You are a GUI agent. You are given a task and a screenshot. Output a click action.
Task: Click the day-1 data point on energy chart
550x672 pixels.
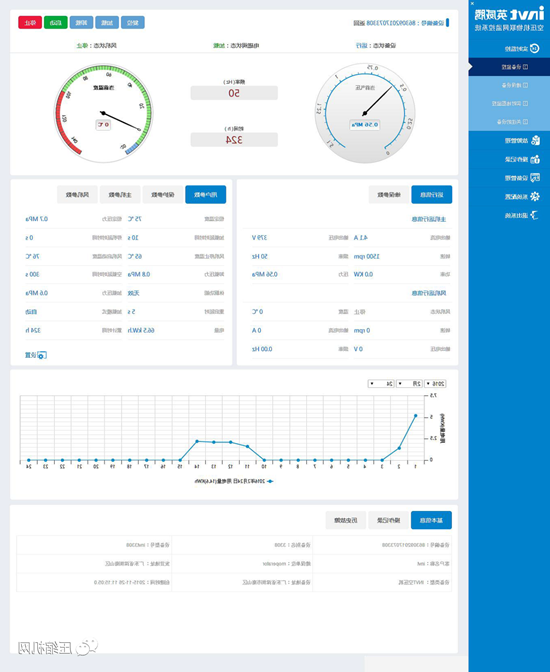tap(415, 416)
